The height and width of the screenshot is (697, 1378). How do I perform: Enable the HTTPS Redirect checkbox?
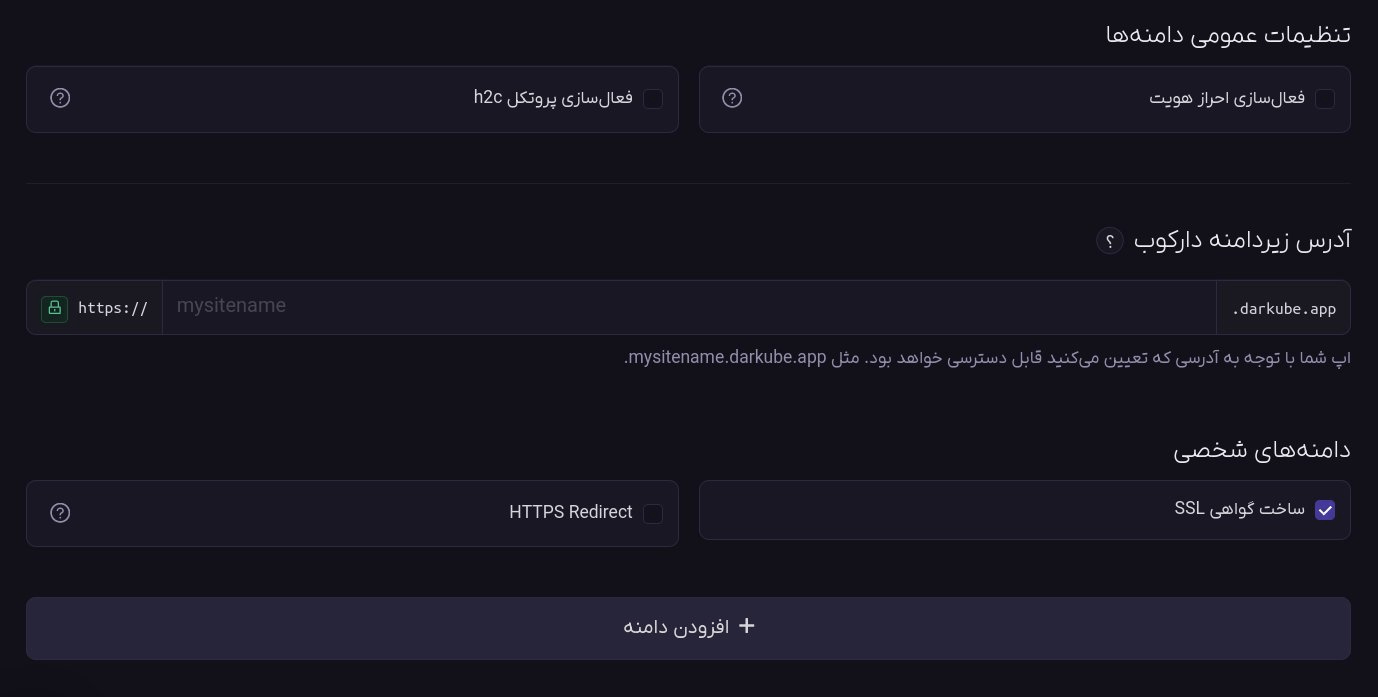pyautogui.click(x=653, y=514)
